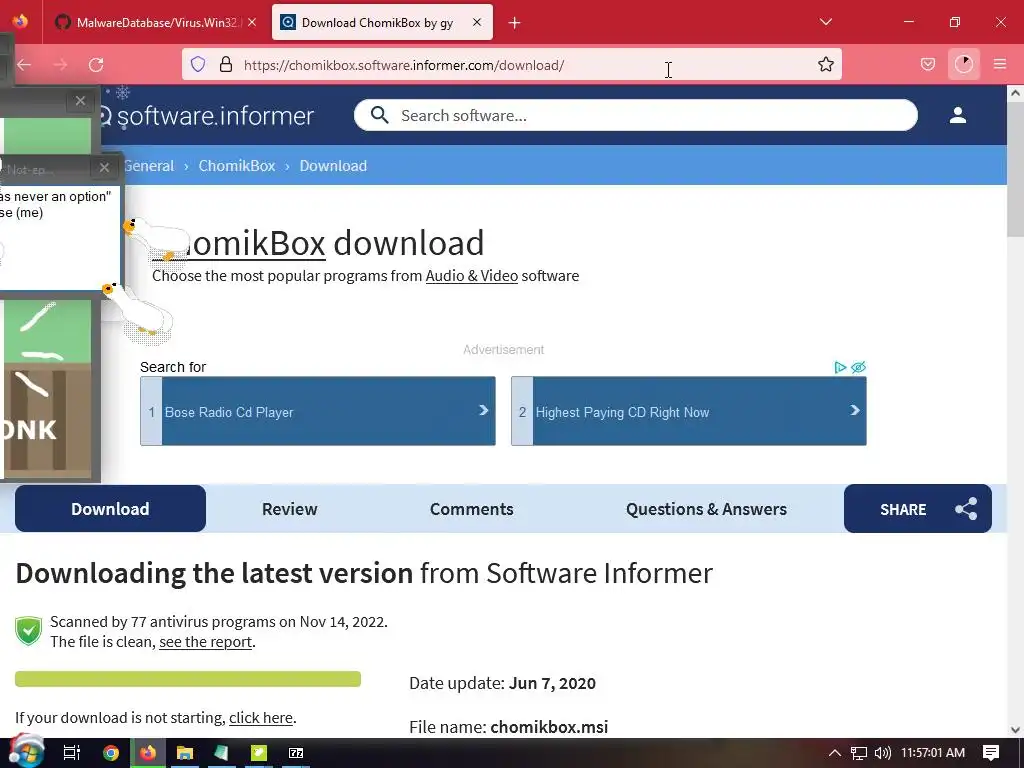Open the 7-Zip taskbar icon
This screenshot has height=768, width=1024.
296,753
